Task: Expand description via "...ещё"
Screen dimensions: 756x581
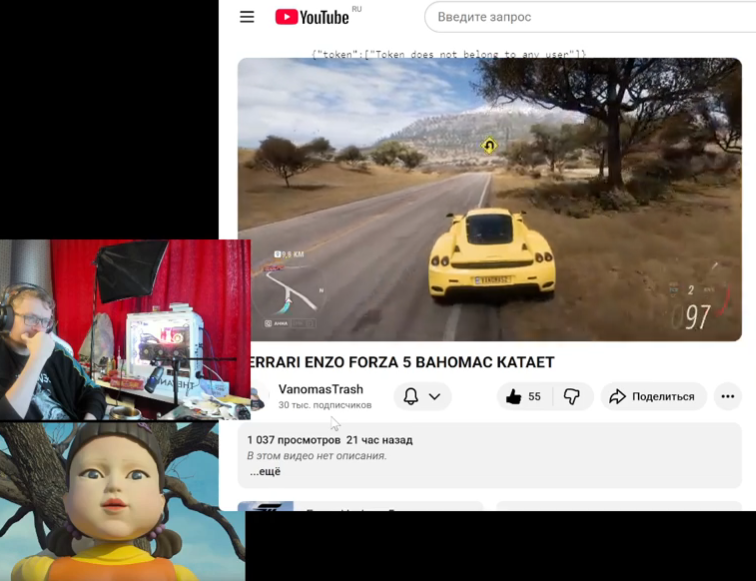Action: pyautogui.click(x=265, y=472)
